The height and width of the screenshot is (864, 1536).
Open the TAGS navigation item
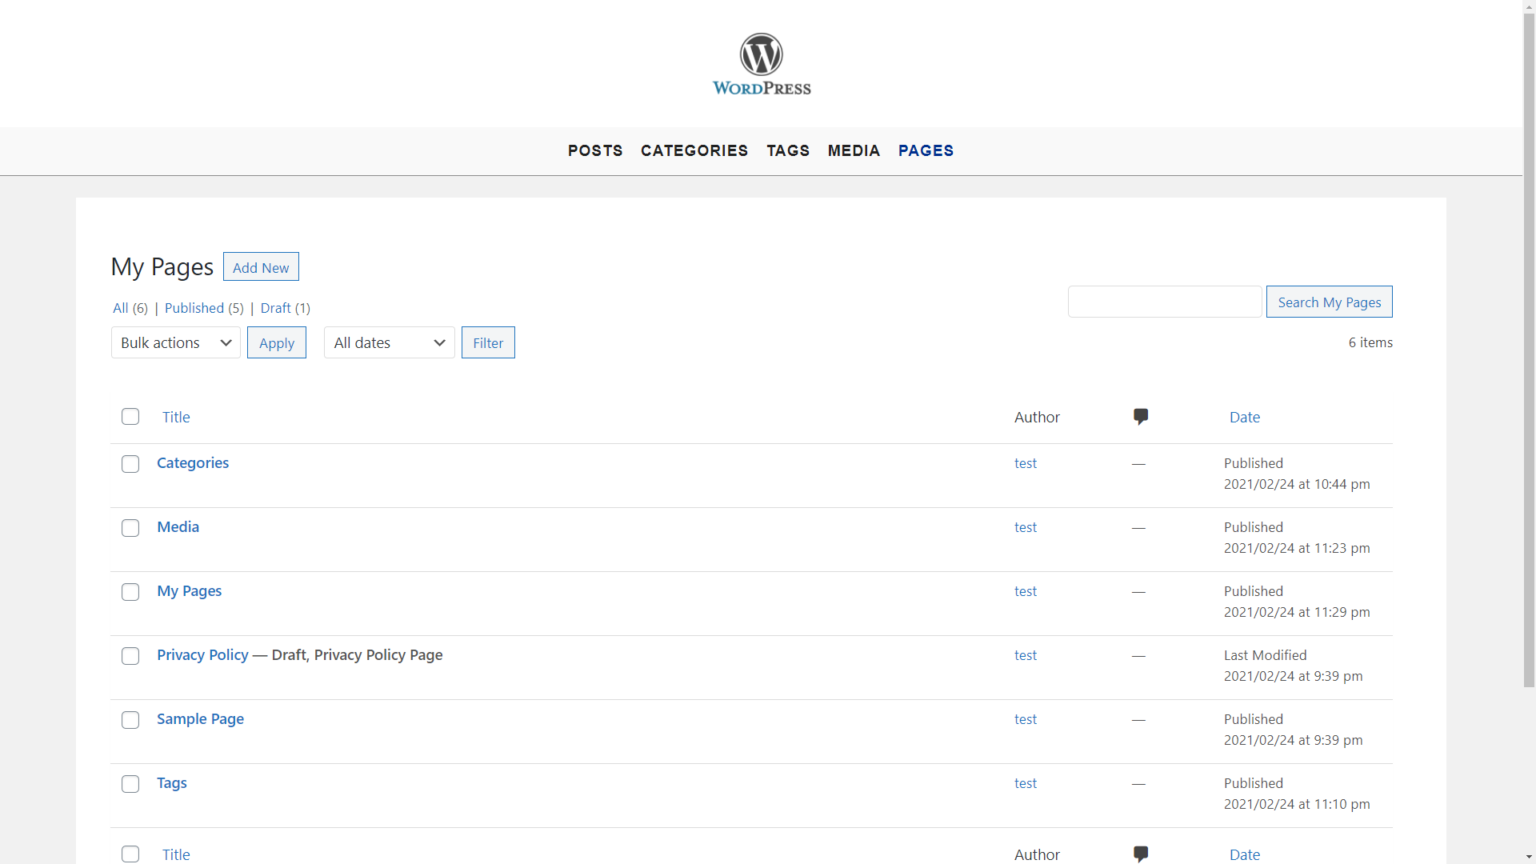tap(788, 150)
